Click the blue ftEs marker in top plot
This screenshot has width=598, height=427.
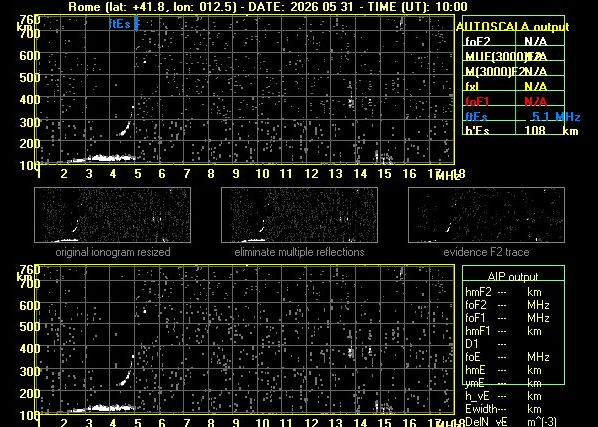[x=124, y=24]
